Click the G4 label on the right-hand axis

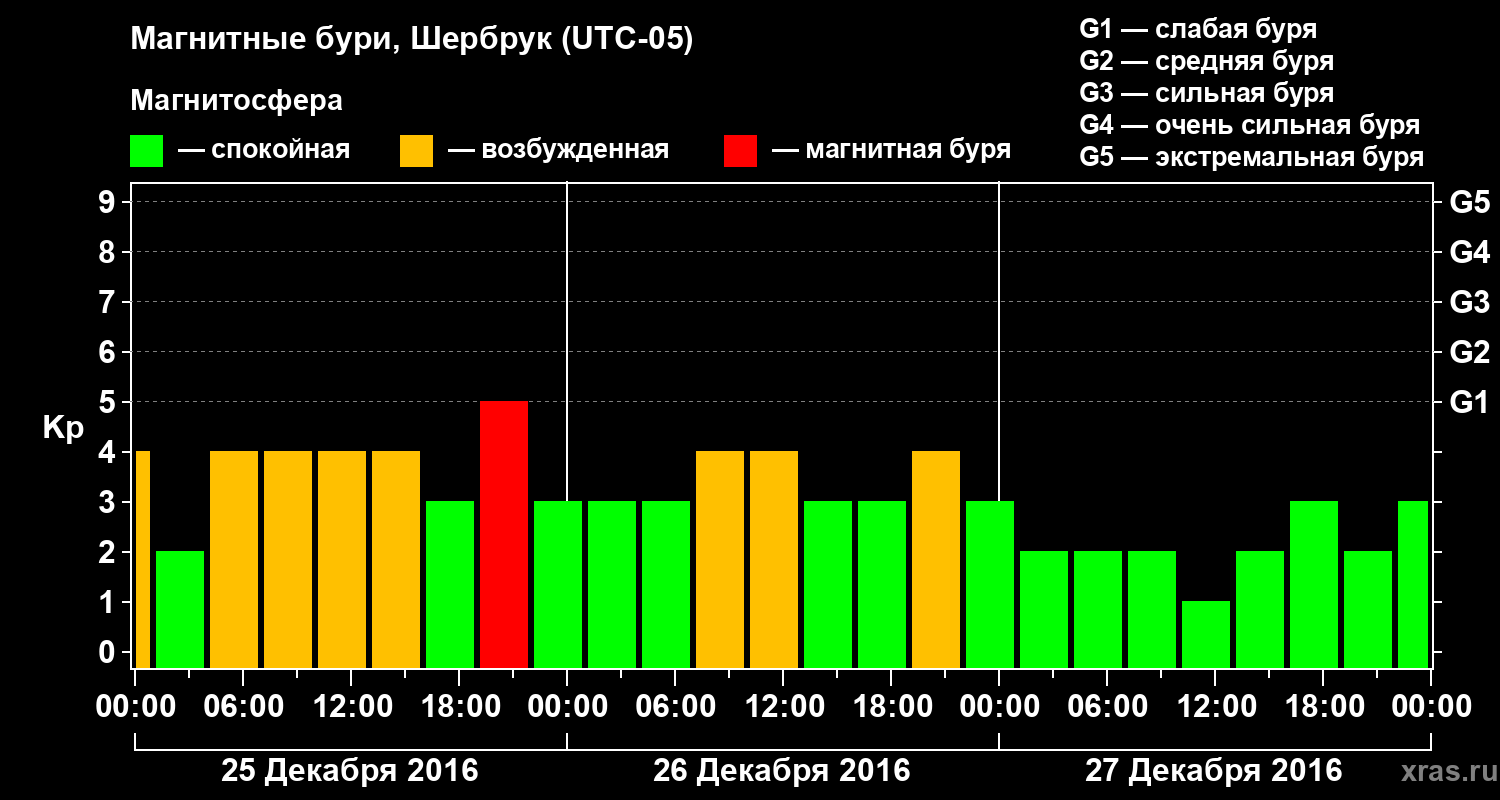(x=1469, y=252)
